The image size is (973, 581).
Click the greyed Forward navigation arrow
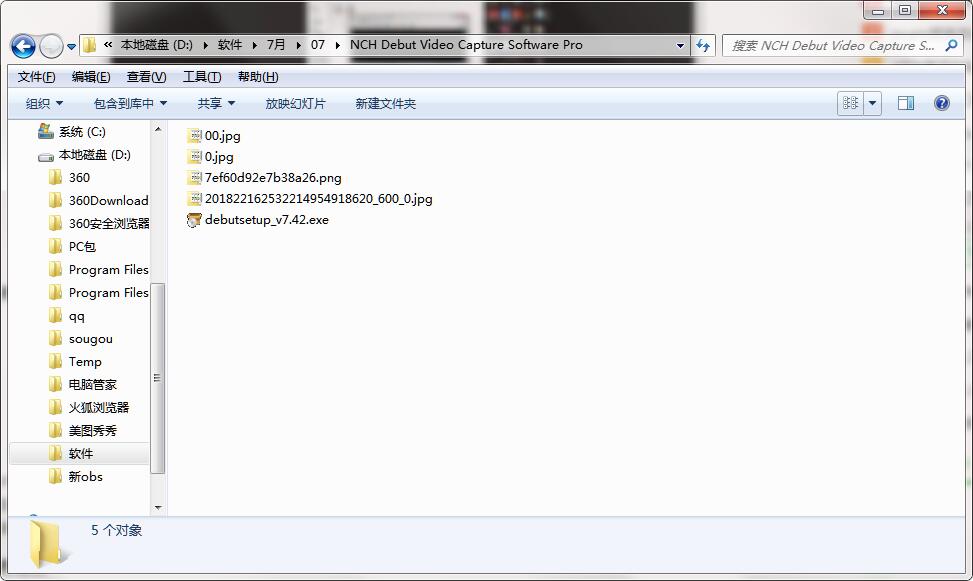(51, 46)
